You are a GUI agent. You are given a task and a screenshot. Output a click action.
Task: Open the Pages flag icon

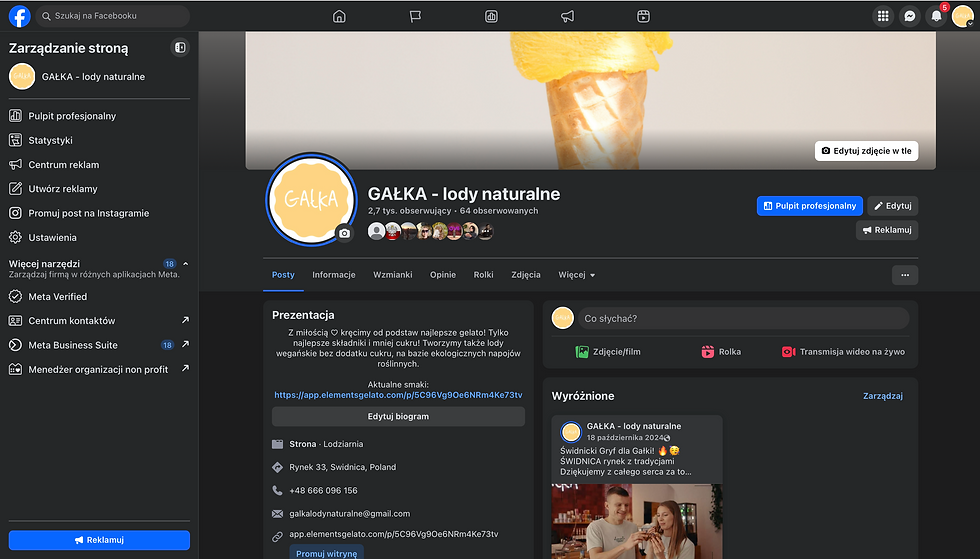415,16
